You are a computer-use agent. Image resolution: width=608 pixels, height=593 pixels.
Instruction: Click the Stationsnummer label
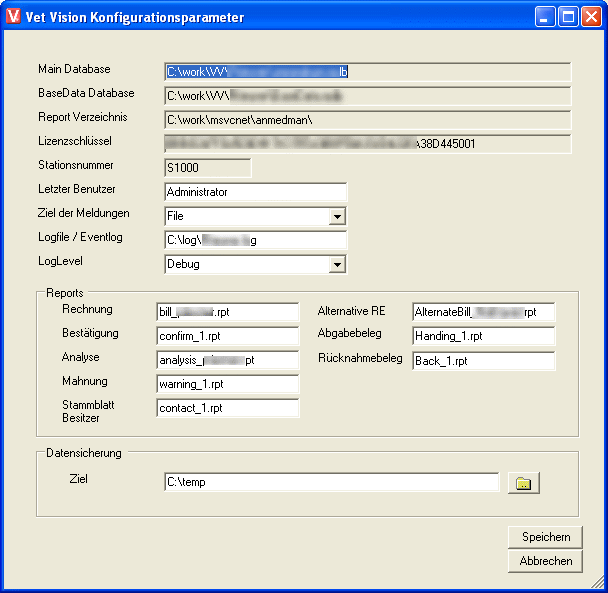tap(76, 165)
